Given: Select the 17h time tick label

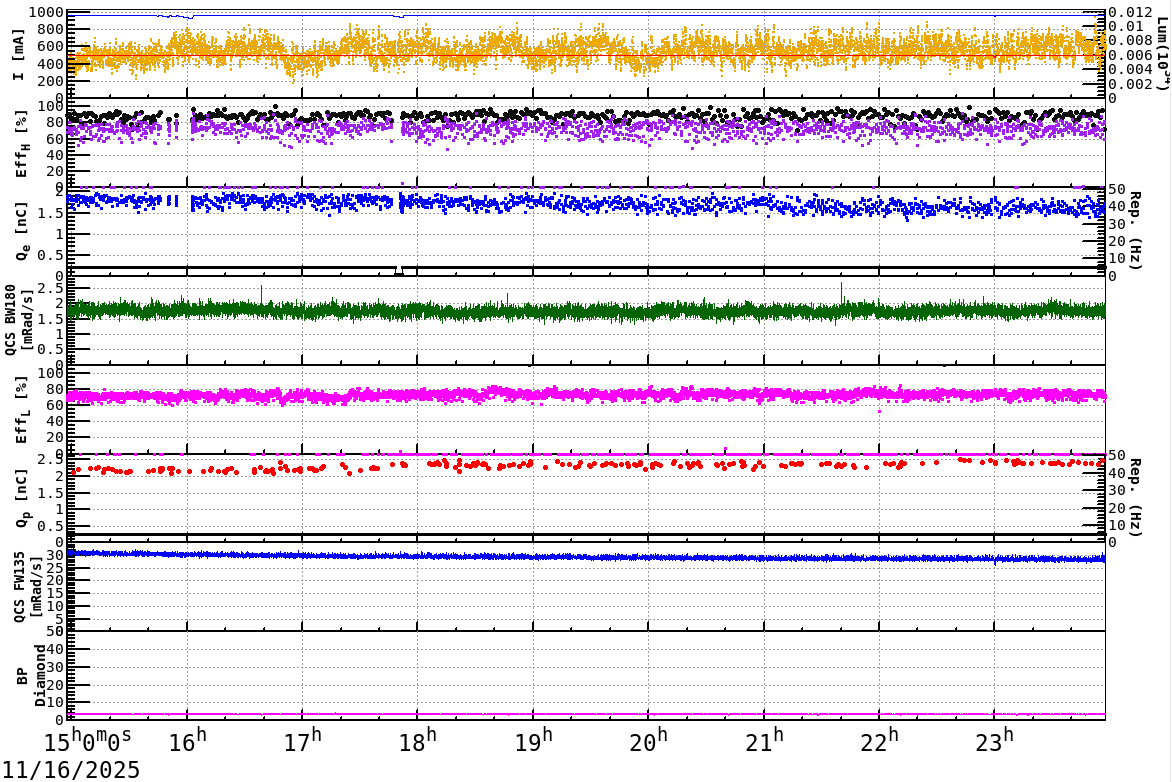Looking at the screenshot, I should (303, 740).
